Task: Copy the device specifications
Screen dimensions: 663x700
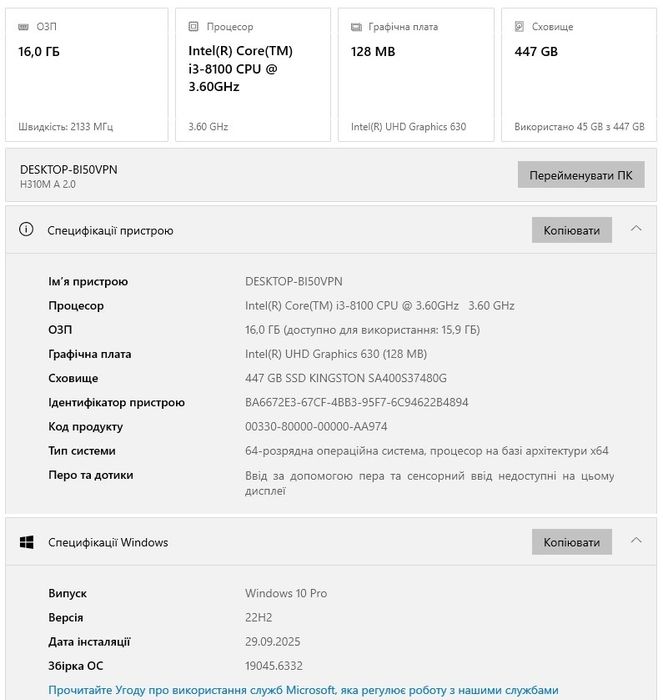Action: coord(571,230)
